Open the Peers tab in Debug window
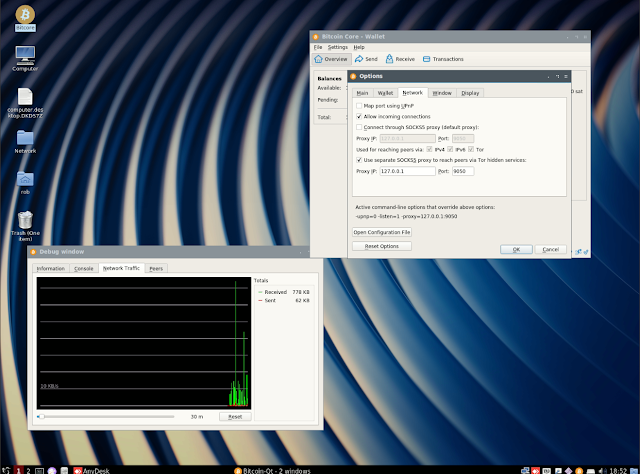This screenshot has height=474, width=640. [x=156, y=269]
